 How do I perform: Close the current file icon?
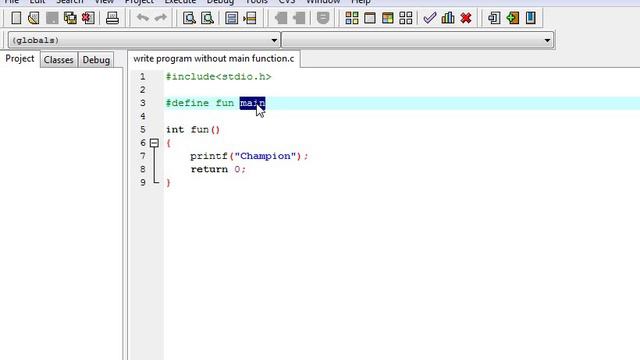pyautogui.click(x=88, y=18)
